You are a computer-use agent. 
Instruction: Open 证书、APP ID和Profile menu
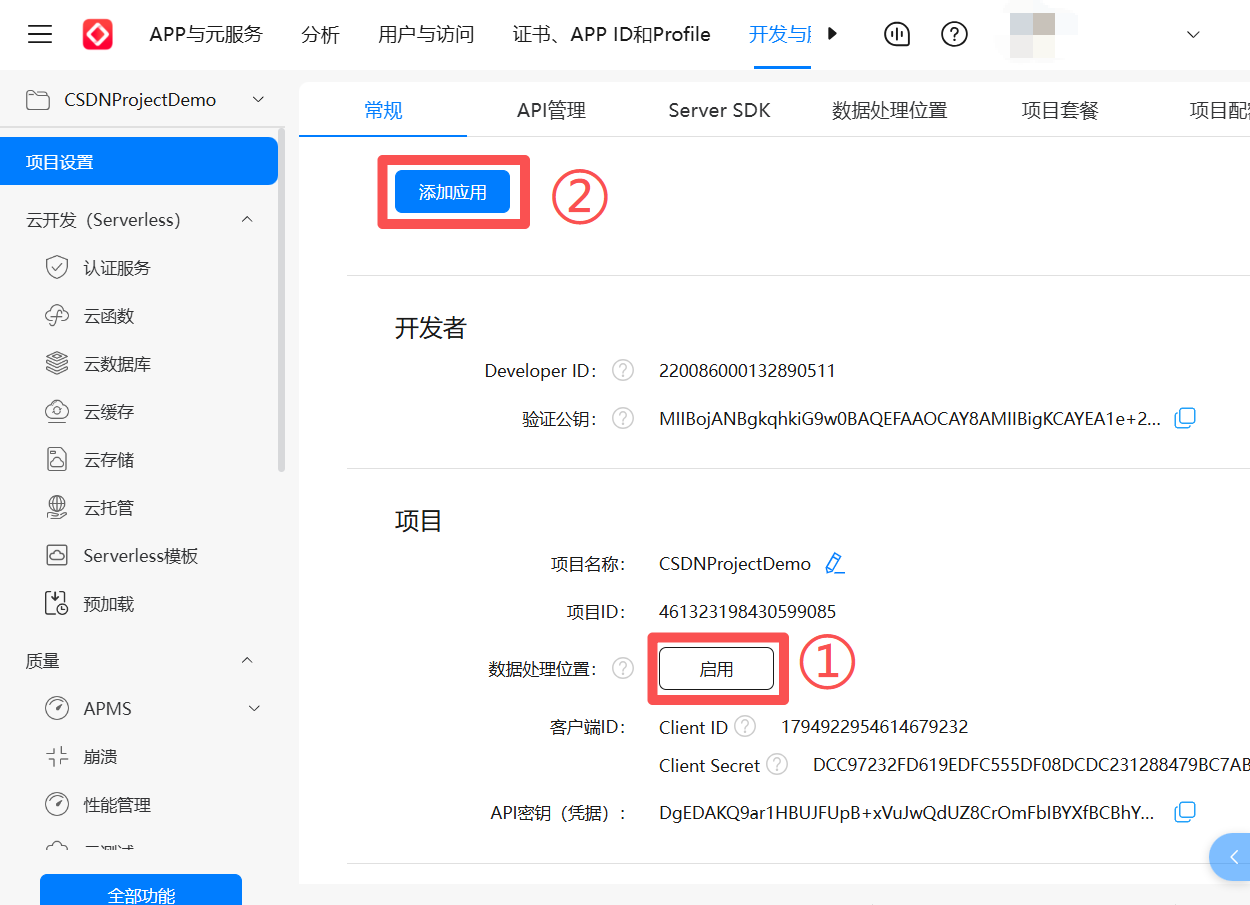612,35
